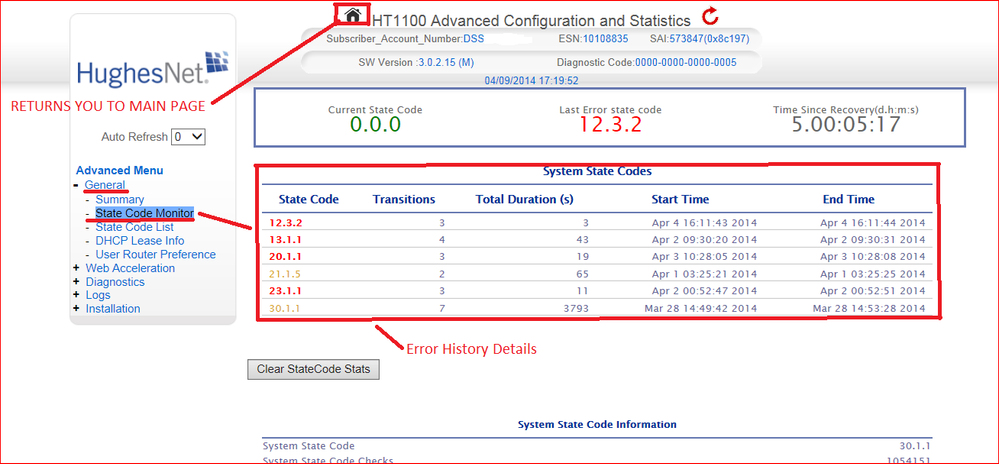Open DHCP Lease Info page

coord(140,241)
